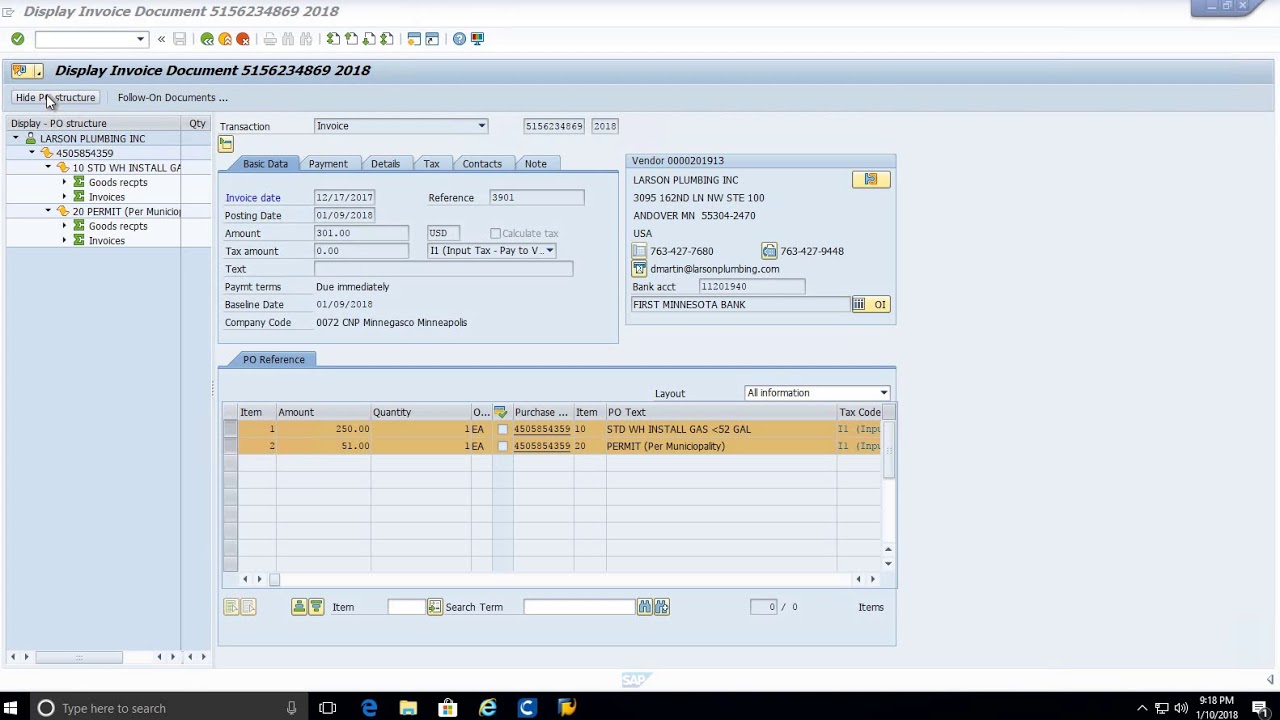Switch to the Basic Data tab
The image size is (1280, 720).
[265, 164]
